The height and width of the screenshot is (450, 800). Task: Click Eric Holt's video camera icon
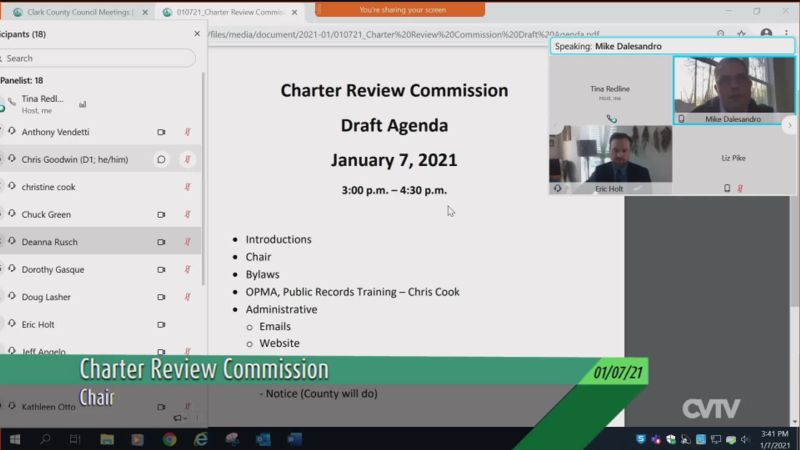pyautogui.click(x=161, y=324)
